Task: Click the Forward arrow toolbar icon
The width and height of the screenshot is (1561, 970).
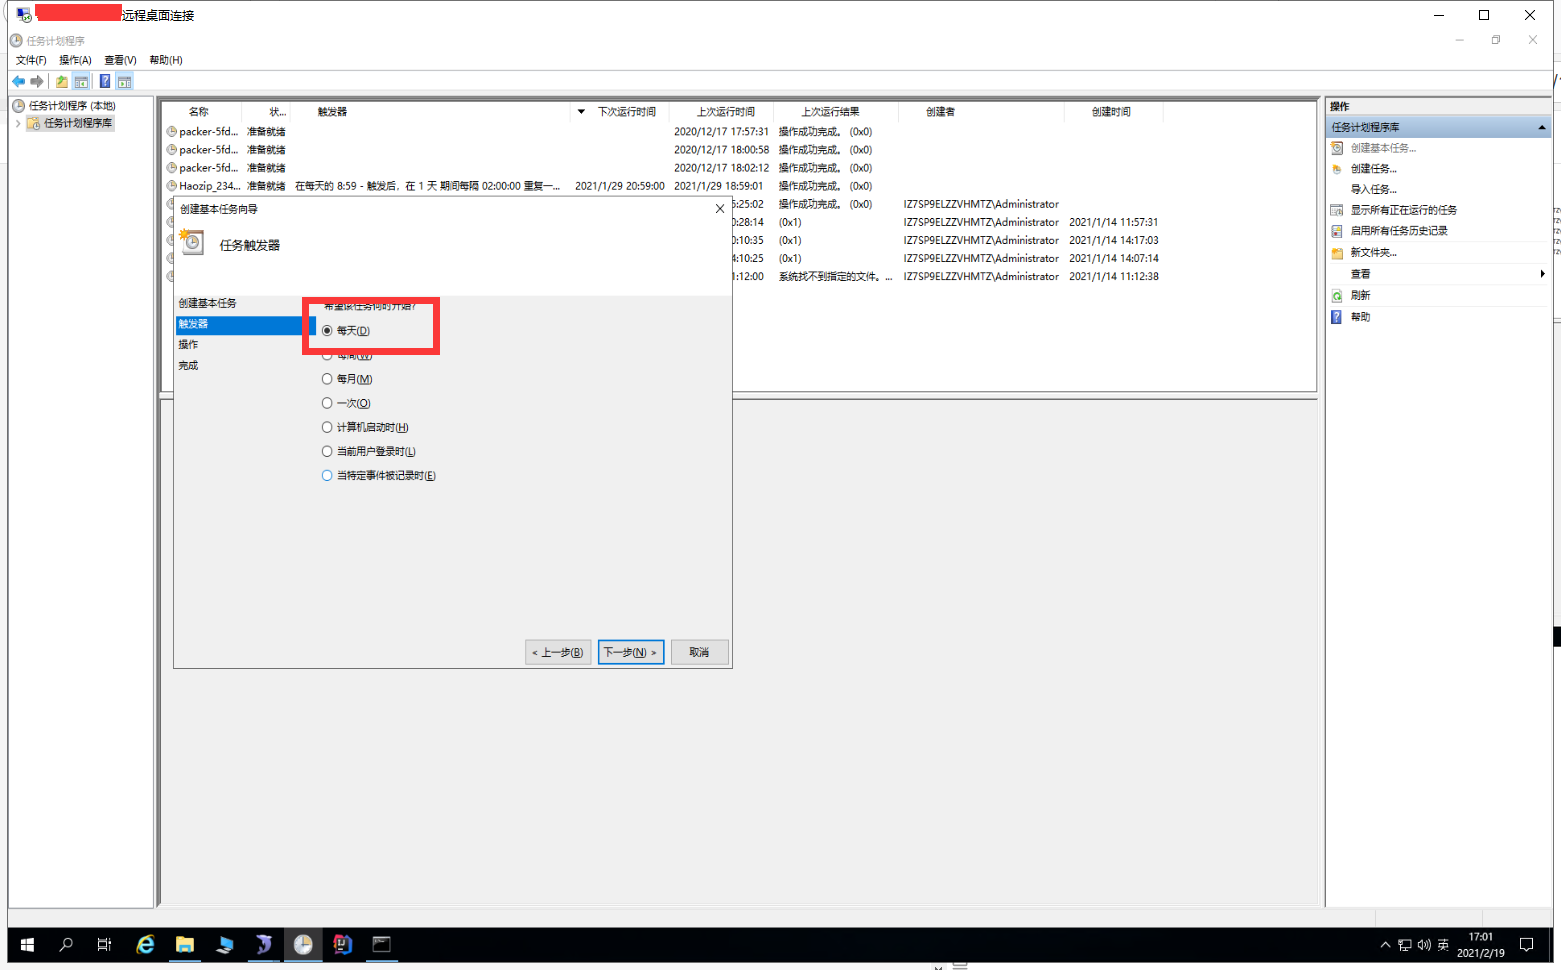Action: 37,81
